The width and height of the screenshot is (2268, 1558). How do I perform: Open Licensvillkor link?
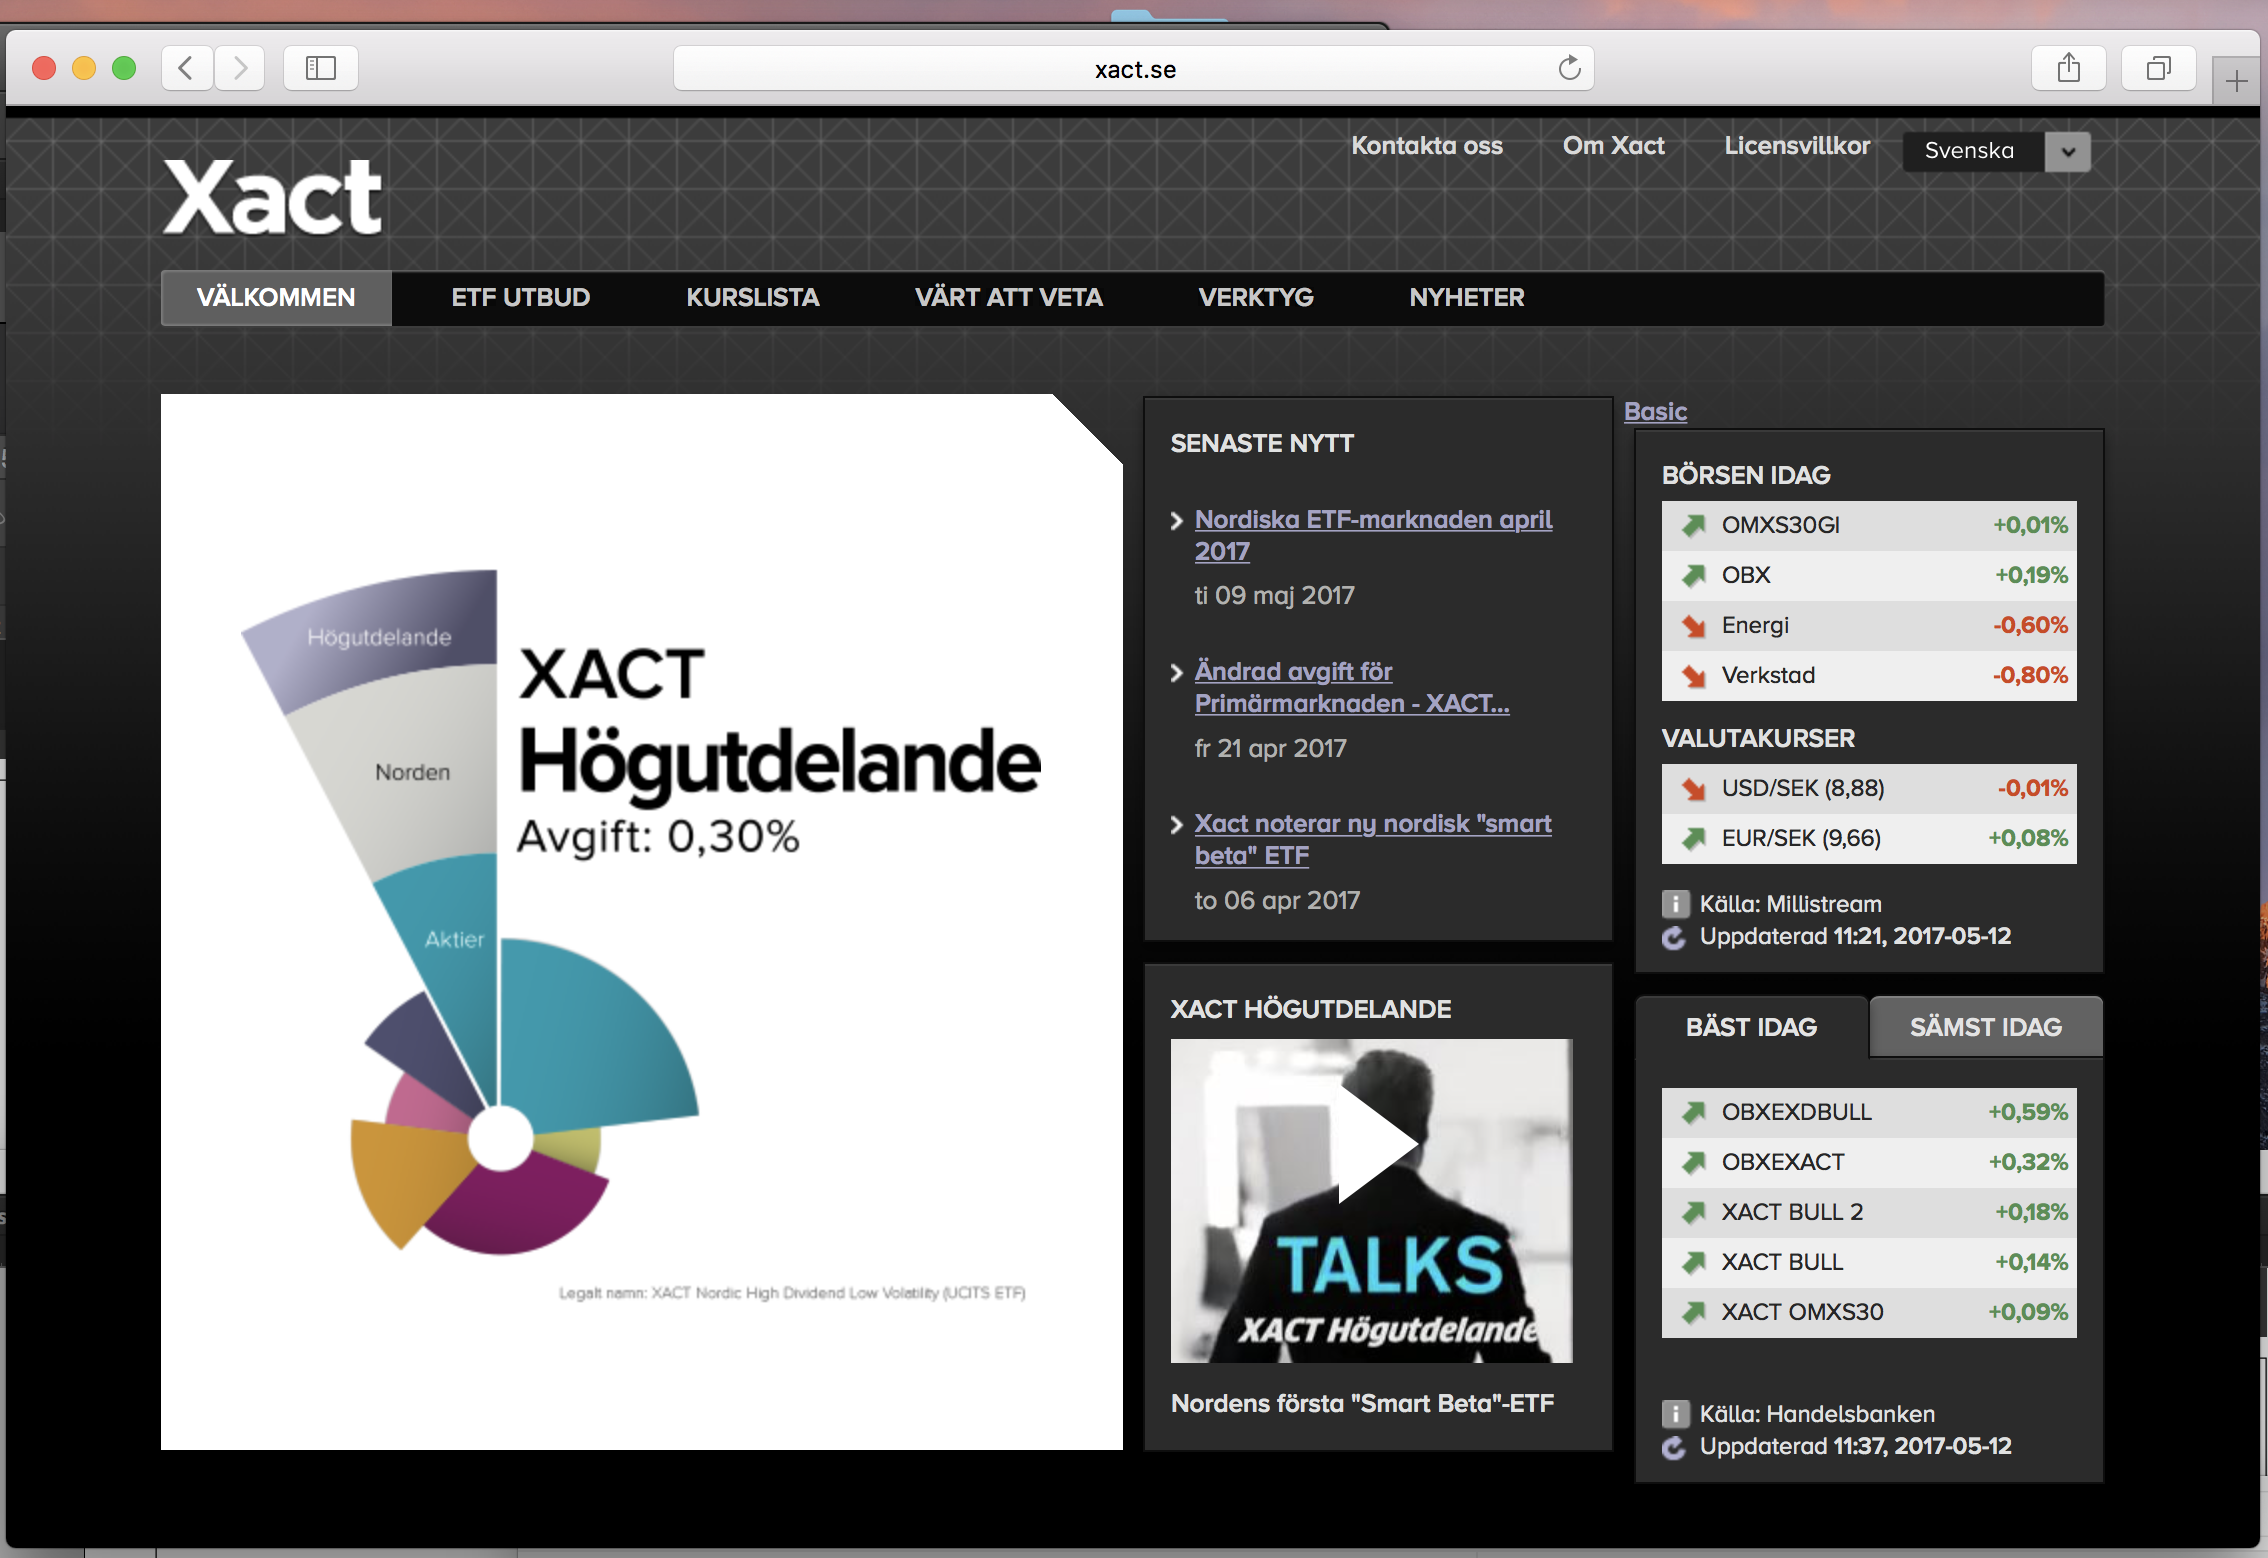(1797, 146)
